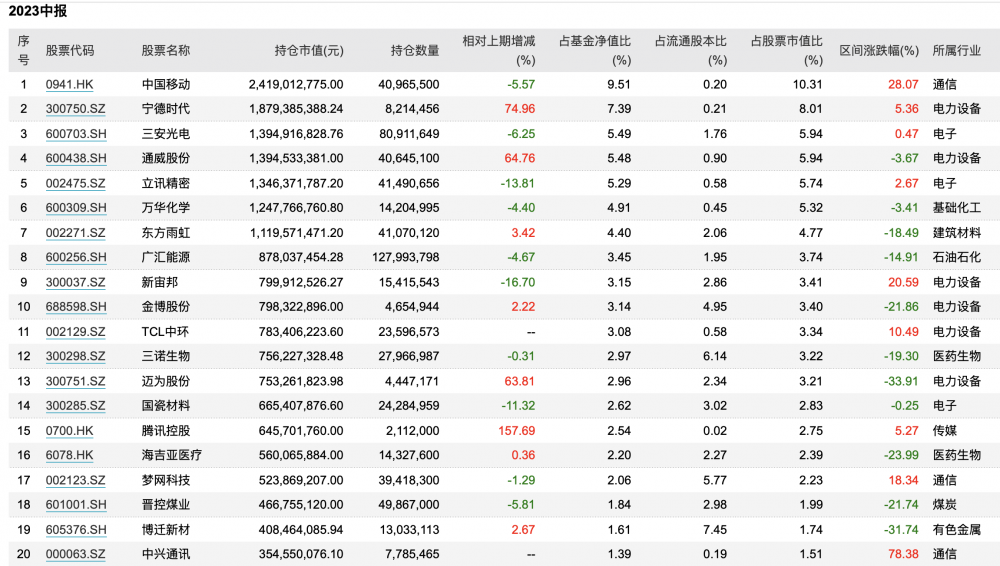Open stock code link 600256.SH
The height and width of the screenshot is (566, 1000).
(x=76, y=257)
